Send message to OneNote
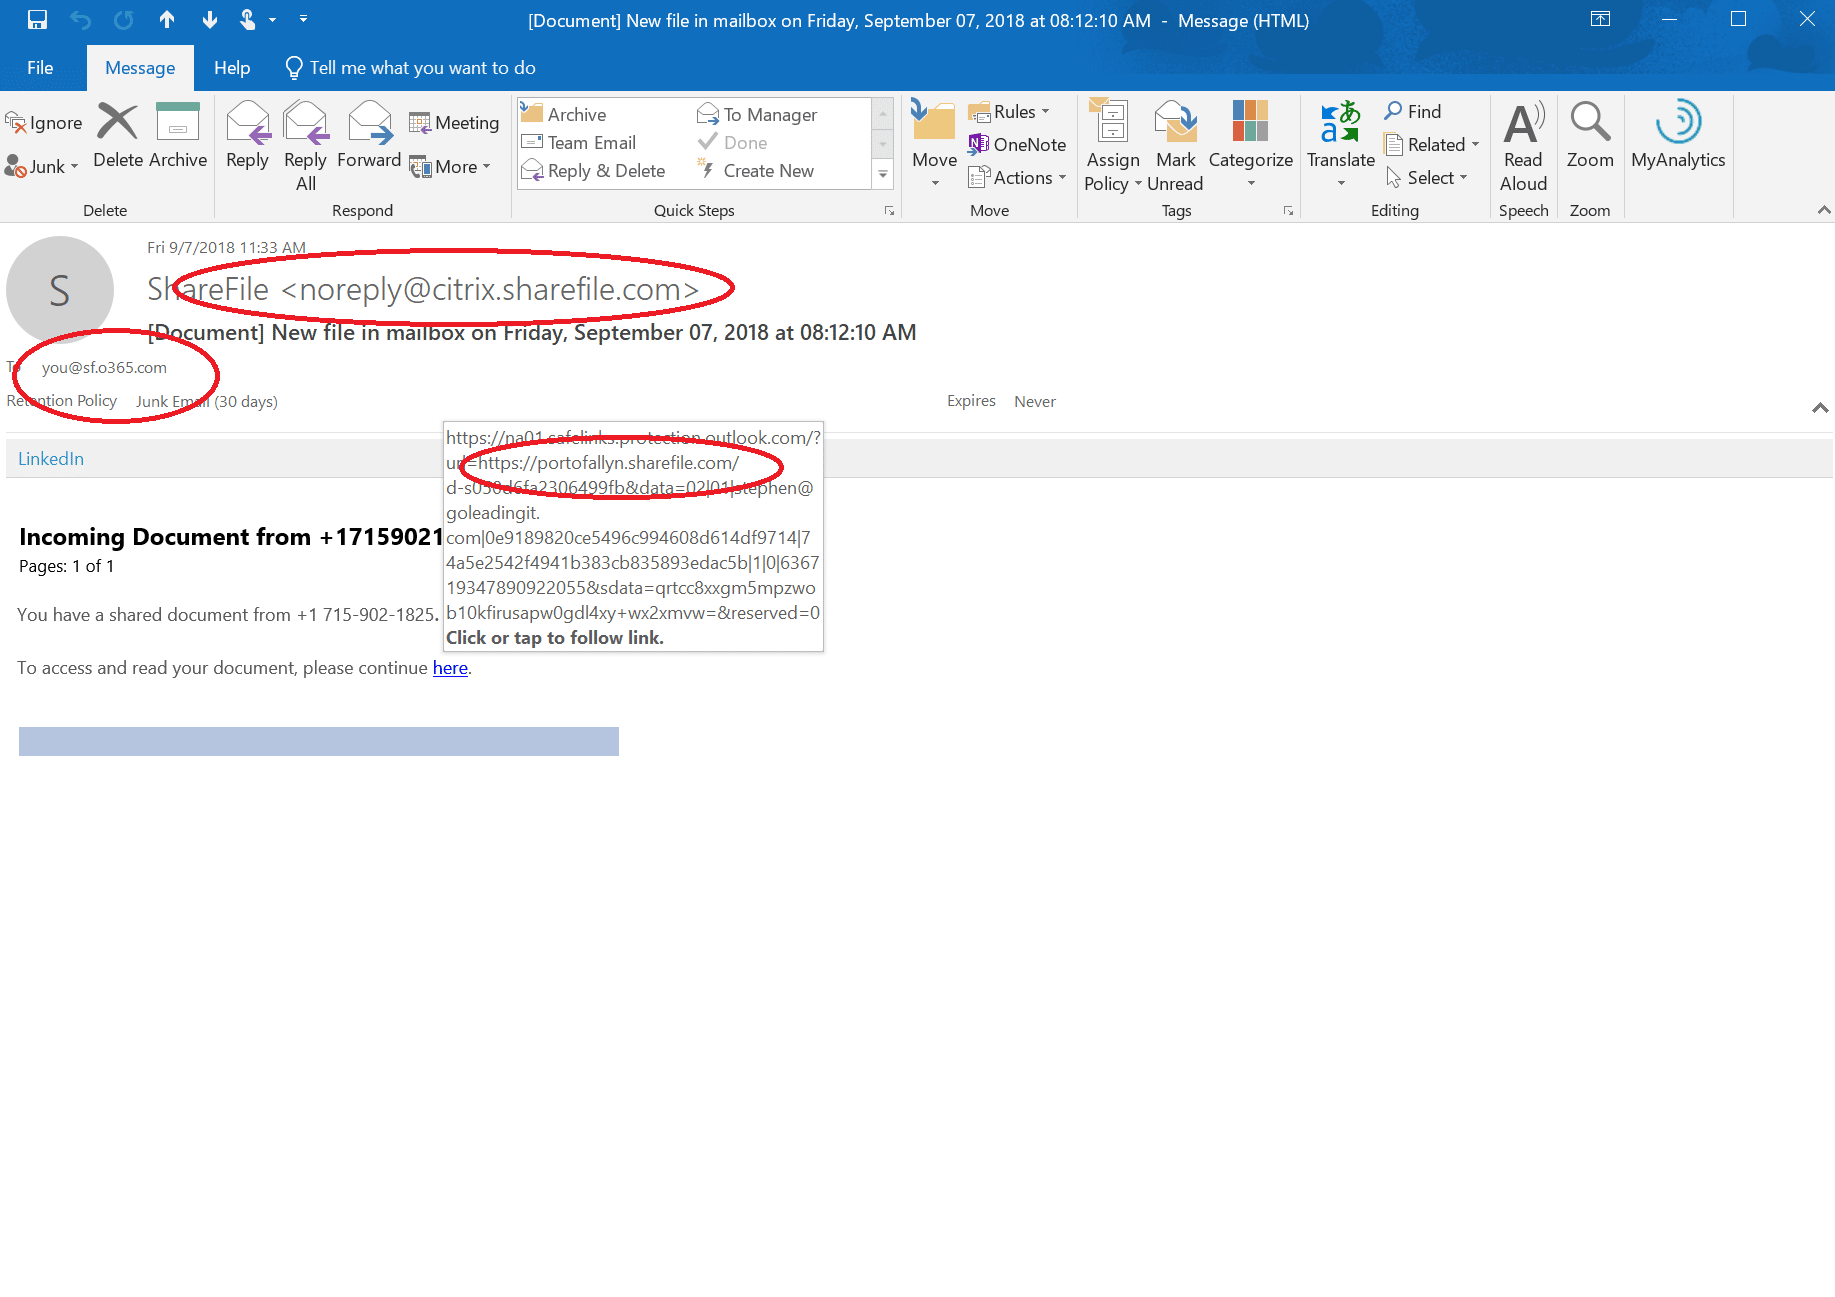Screen dimensions: 1835x1297 (x=1017, y=145)
